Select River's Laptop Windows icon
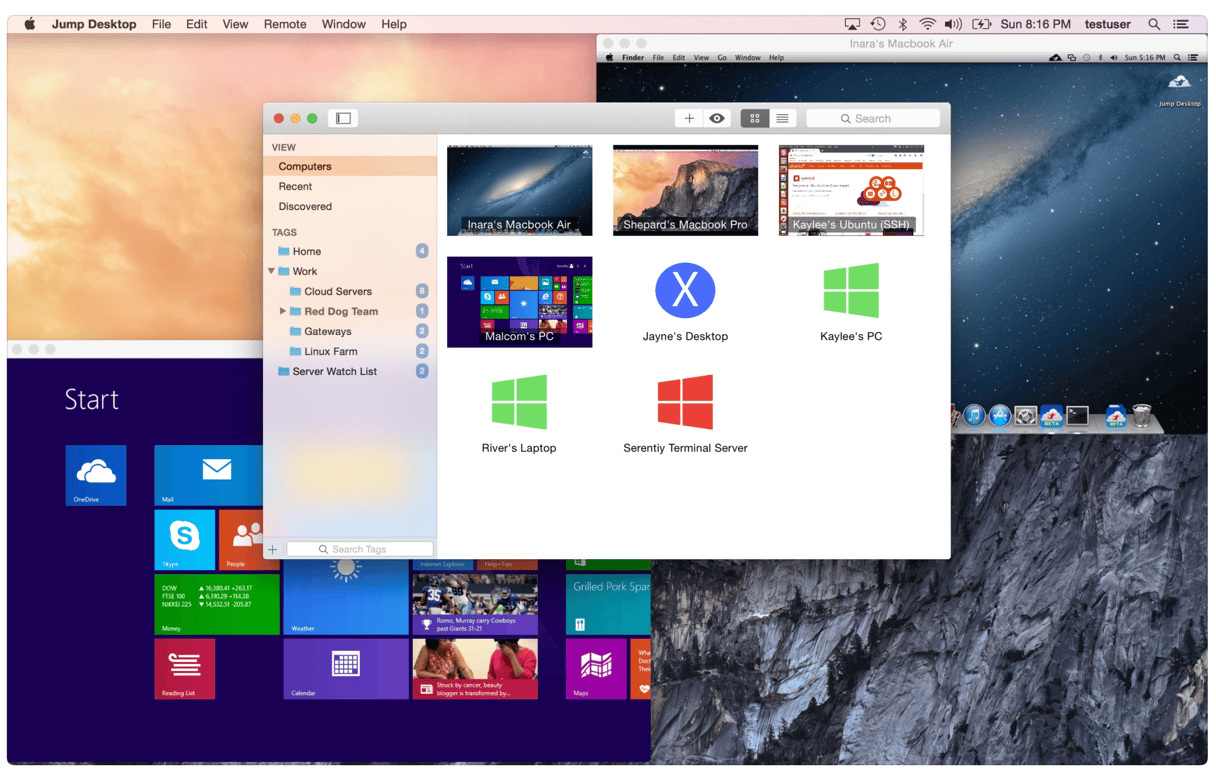The height and width of the screenshot is (774, 1216). pos(519,402)
